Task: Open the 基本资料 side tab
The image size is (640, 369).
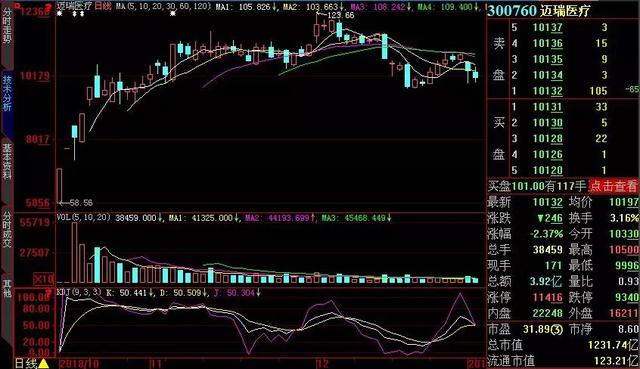Action: point(7,162)
